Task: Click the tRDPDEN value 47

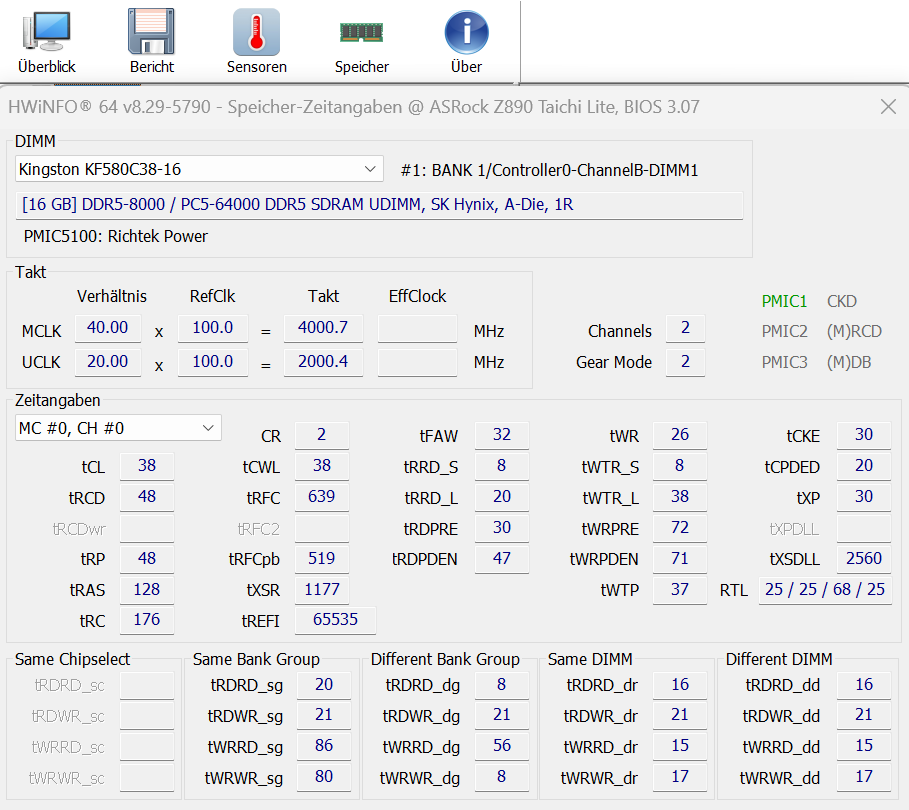Action: coord(501,559)
